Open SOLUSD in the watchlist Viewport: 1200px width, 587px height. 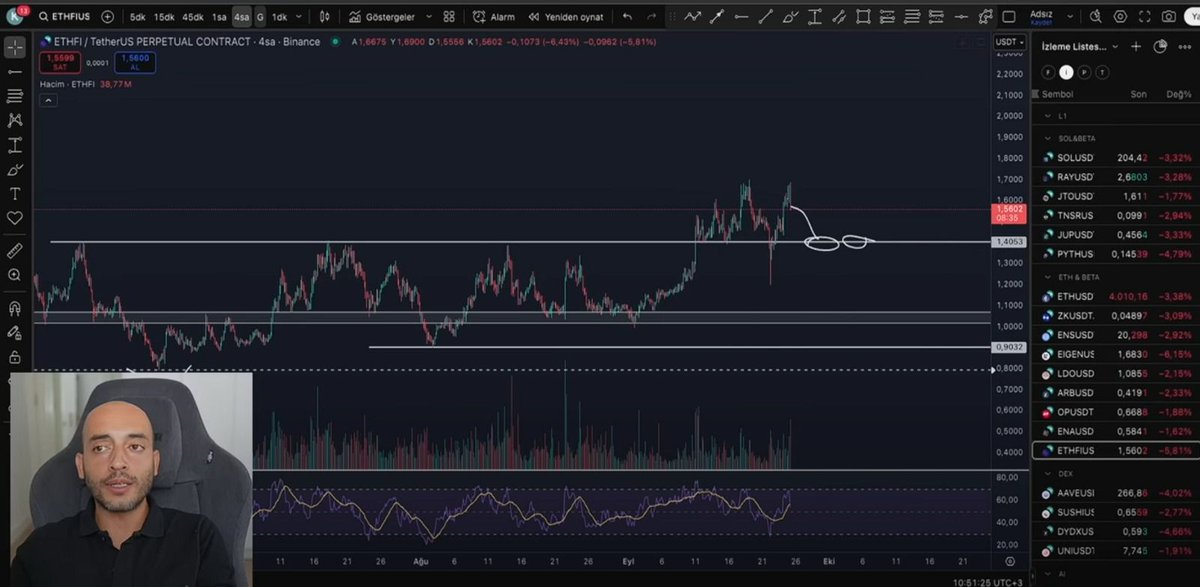1116,158
